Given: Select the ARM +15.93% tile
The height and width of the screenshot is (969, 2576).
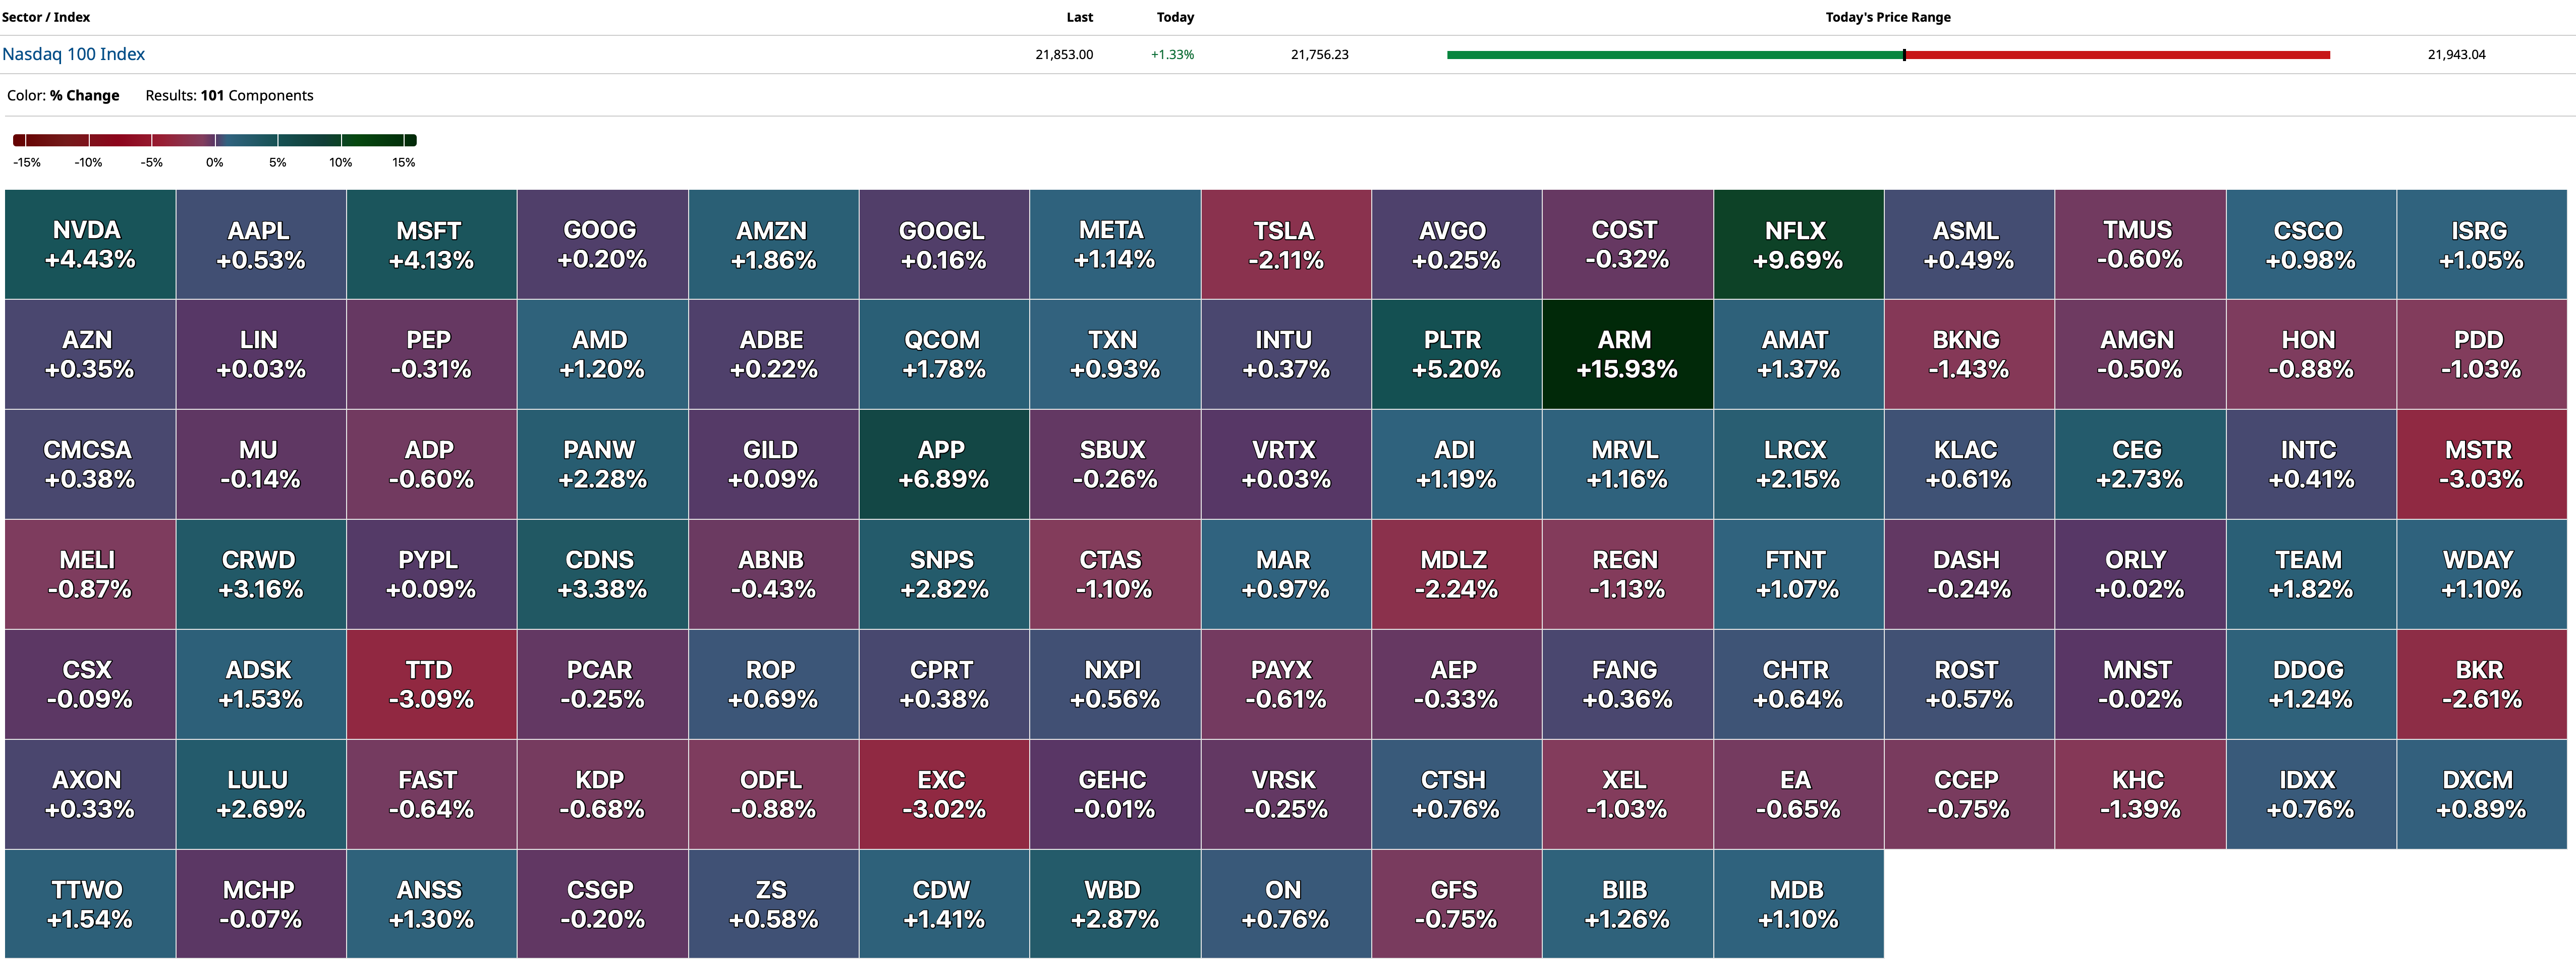Looking at the screenshot, I should point(1627,355).
